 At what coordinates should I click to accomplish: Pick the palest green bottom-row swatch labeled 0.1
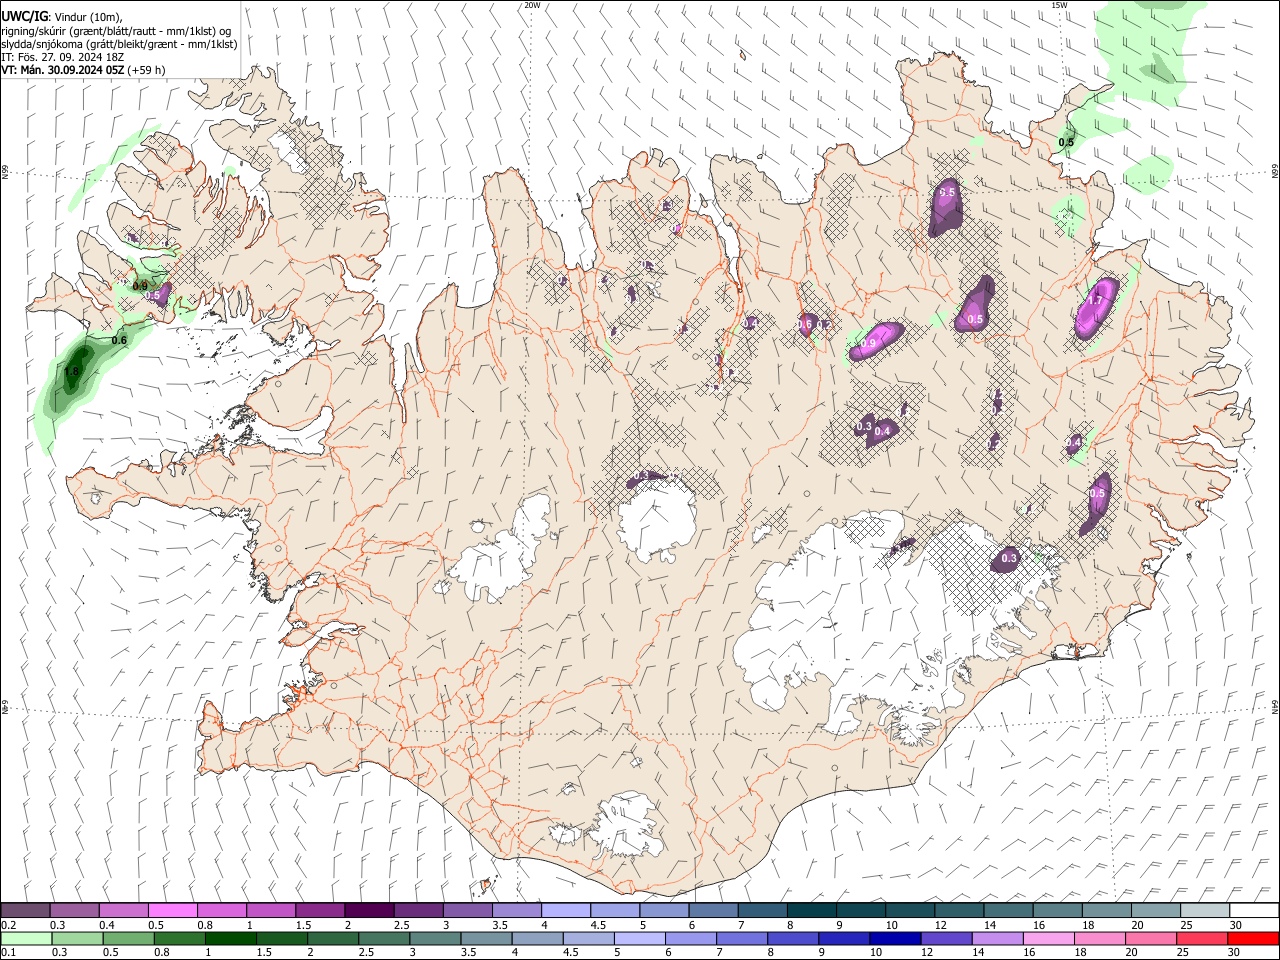coord(26,938)
